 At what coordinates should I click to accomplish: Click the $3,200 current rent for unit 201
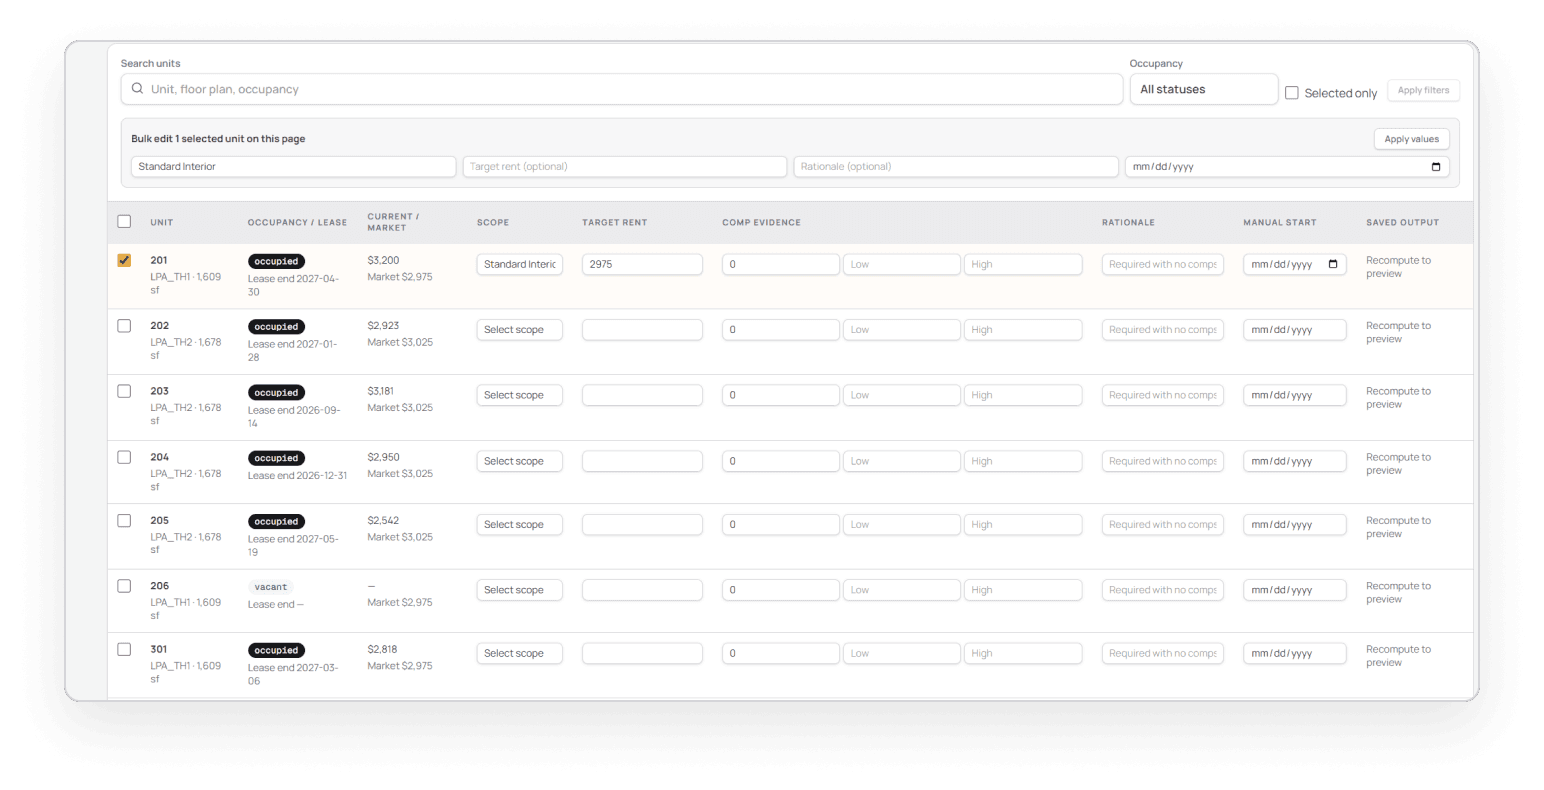(383, 261)
